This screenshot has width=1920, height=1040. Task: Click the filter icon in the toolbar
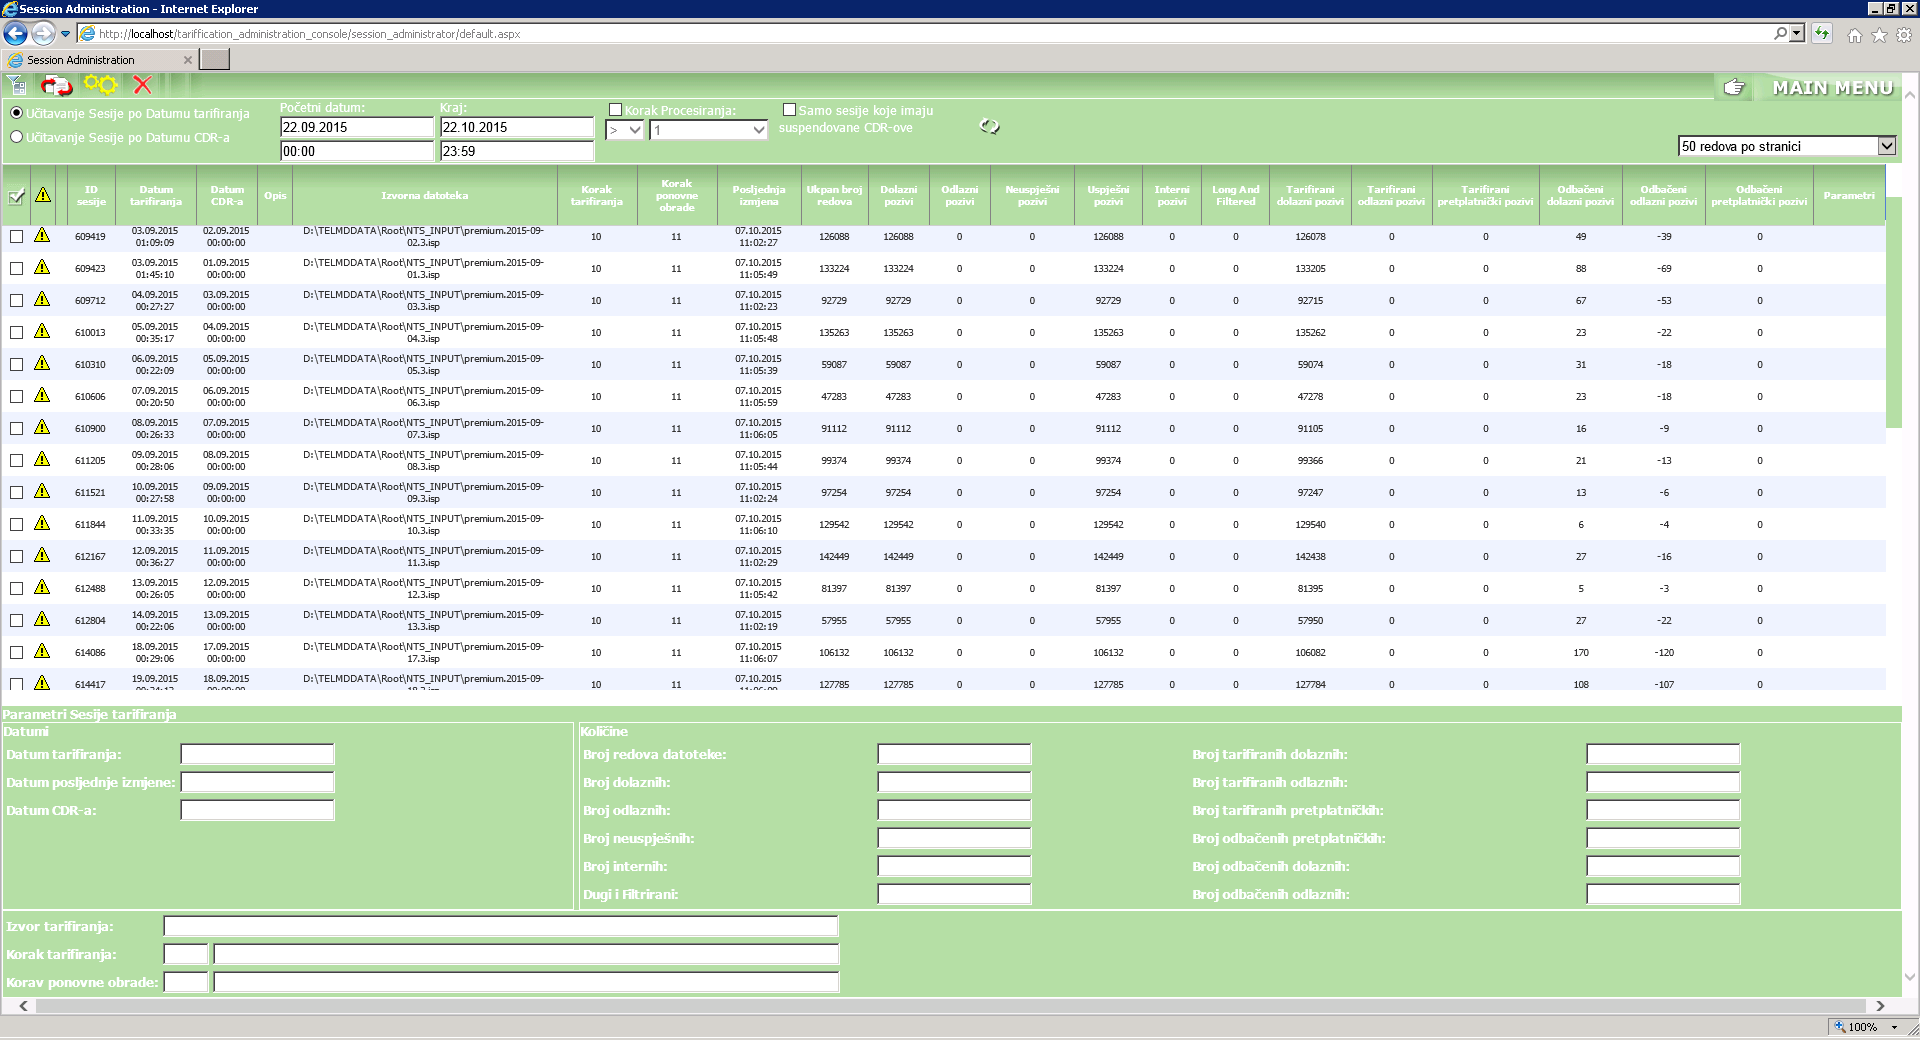click(17, 86)
